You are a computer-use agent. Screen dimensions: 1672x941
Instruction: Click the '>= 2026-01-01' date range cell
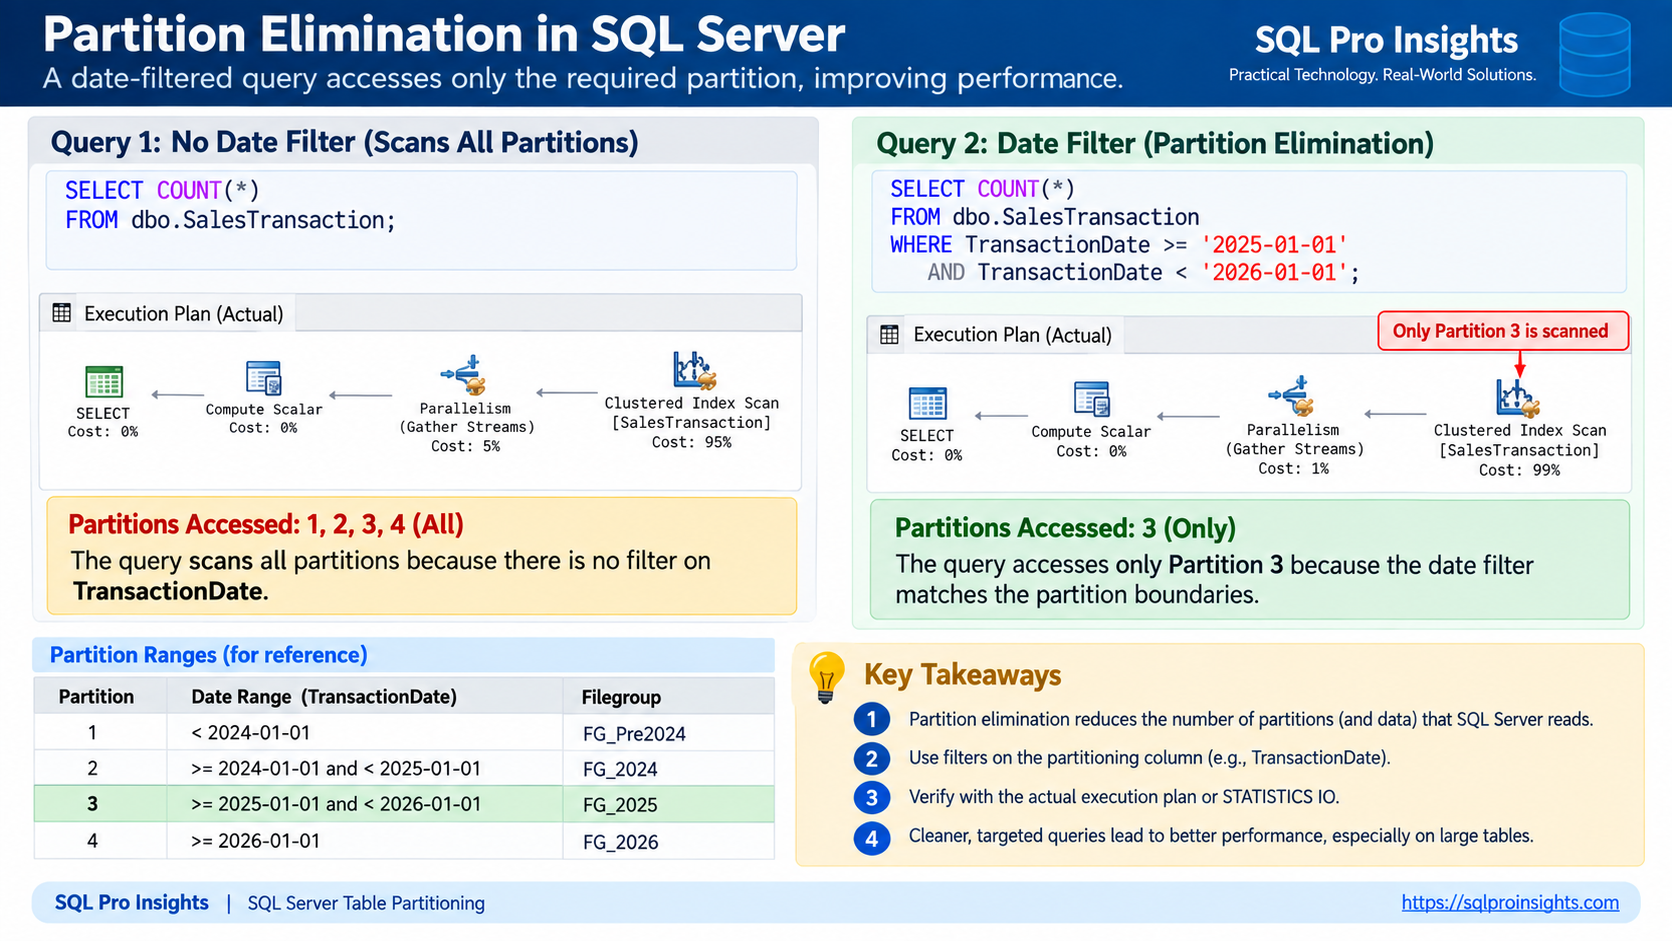[365, 841]
